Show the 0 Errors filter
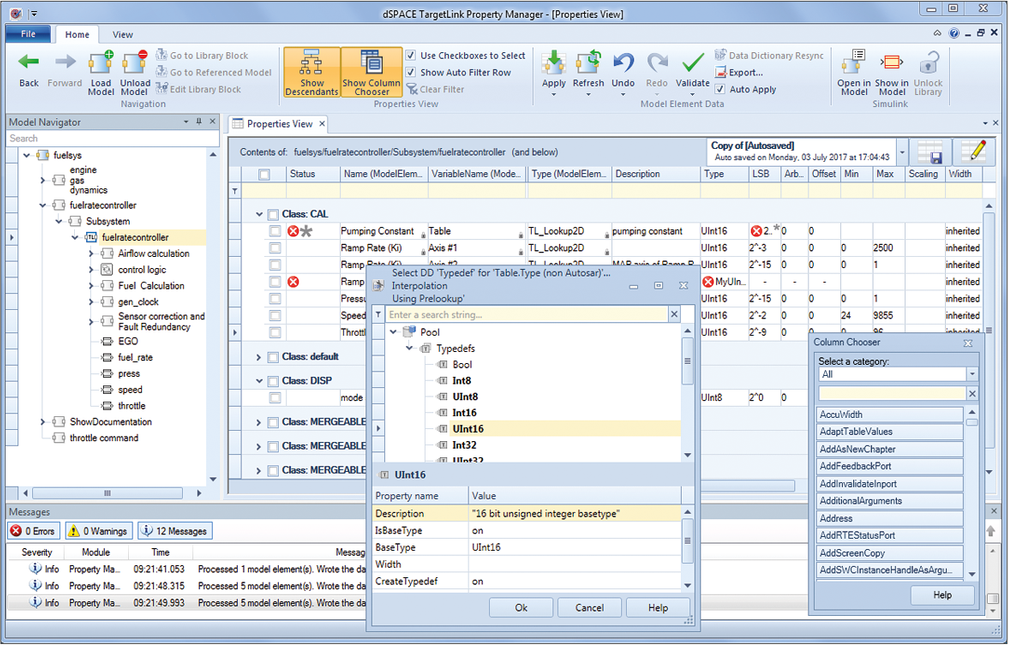1009x646 pixels. pos(33,531)
